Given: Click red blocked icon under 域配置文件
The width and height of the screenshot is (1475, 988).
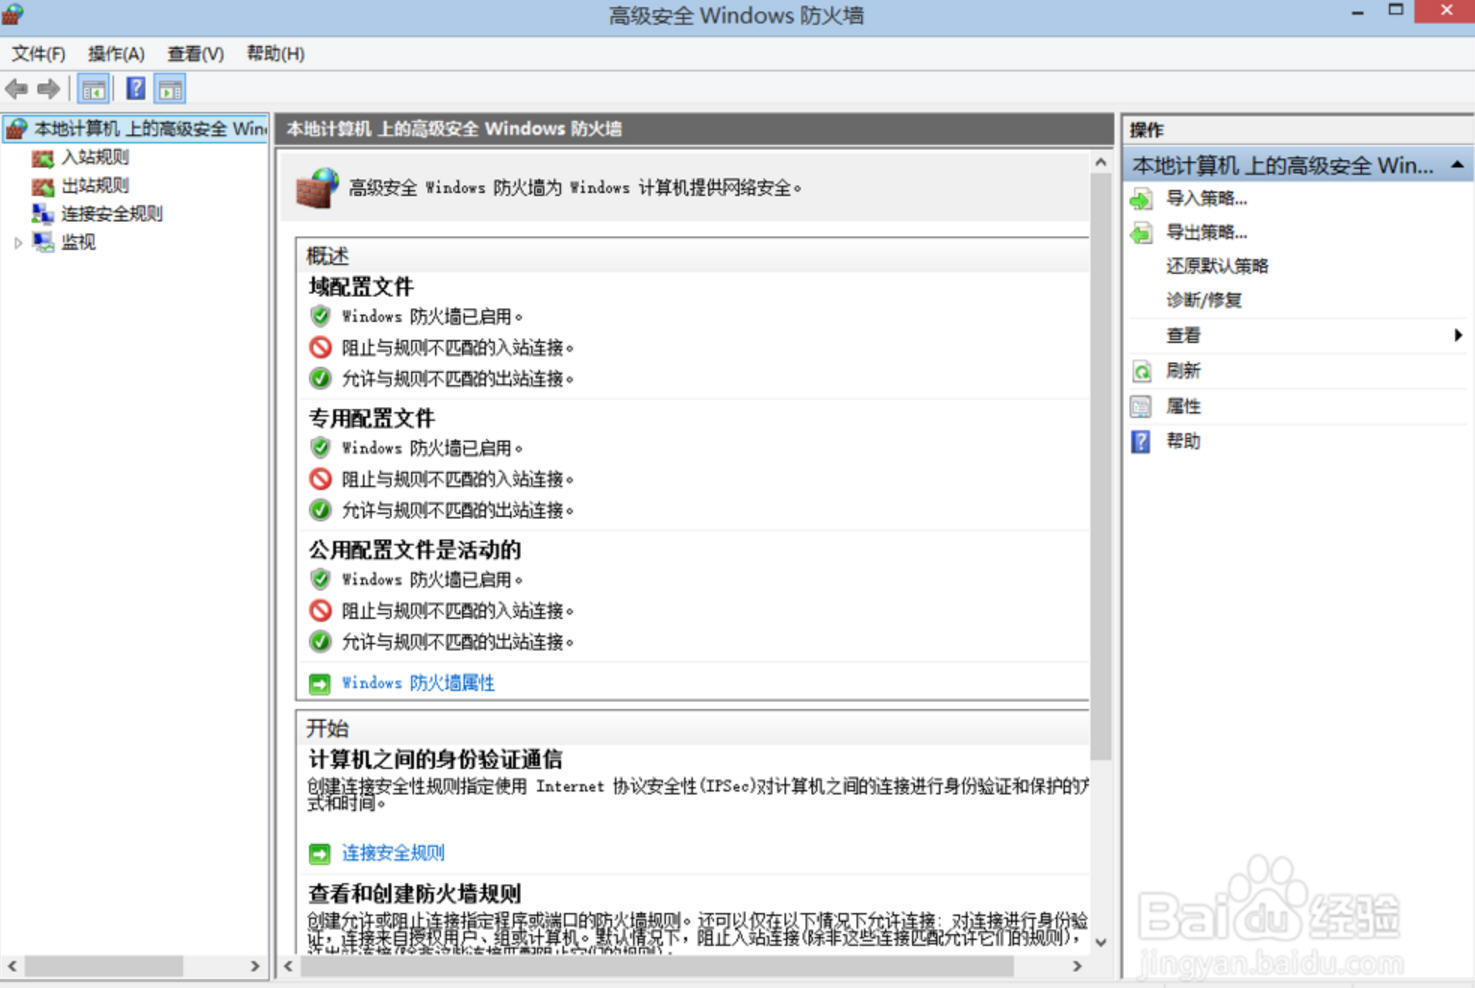Looking at the screenshot, I should point(320,347).
